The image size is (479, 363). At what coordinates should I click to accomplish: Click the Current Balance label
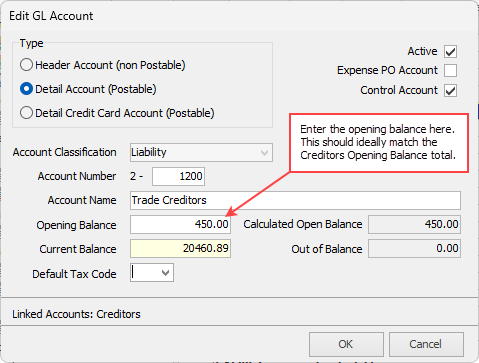pyautogui.click(x=78, y=249)
